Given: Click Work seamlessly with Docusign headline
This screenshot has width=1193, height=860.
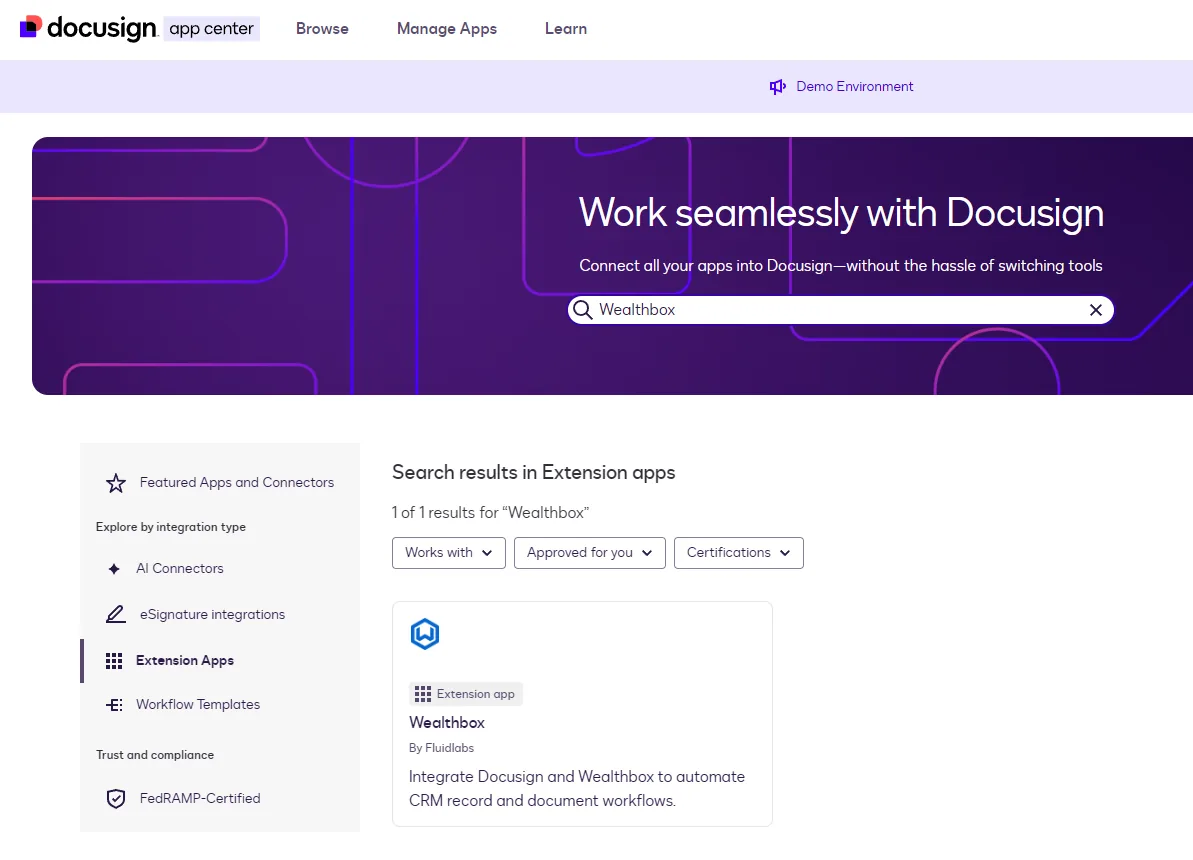Looking at the screenshot, I should [841, 212].
